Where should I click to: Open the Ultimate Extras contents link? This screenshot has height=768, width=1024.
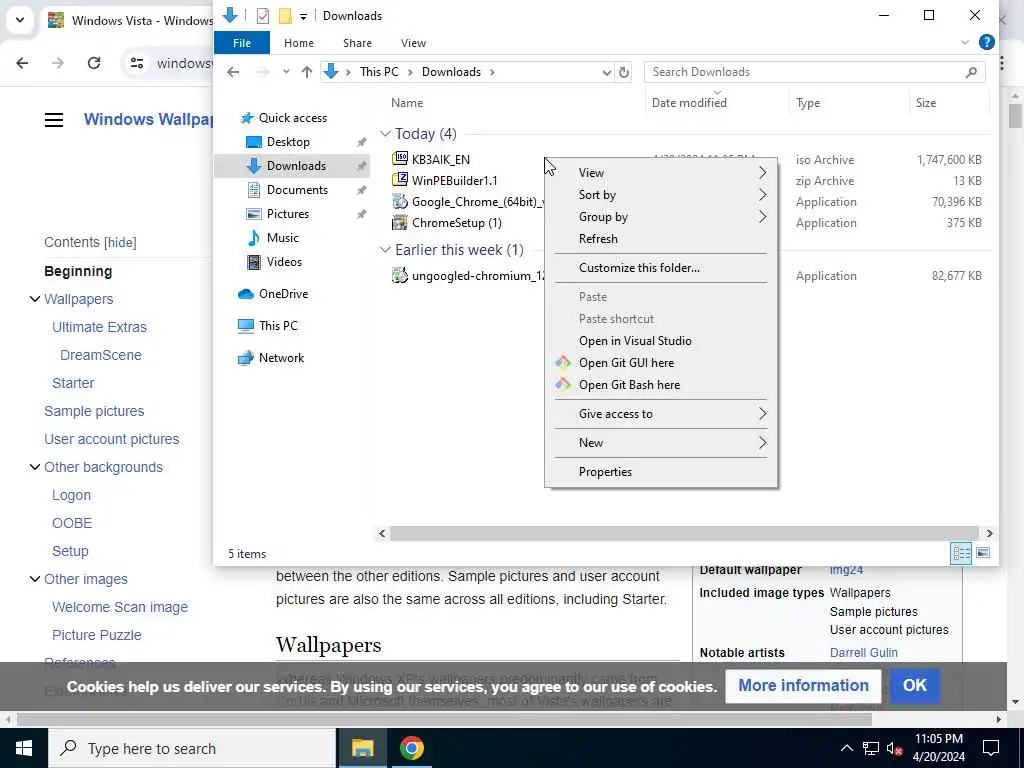[99, 327]
